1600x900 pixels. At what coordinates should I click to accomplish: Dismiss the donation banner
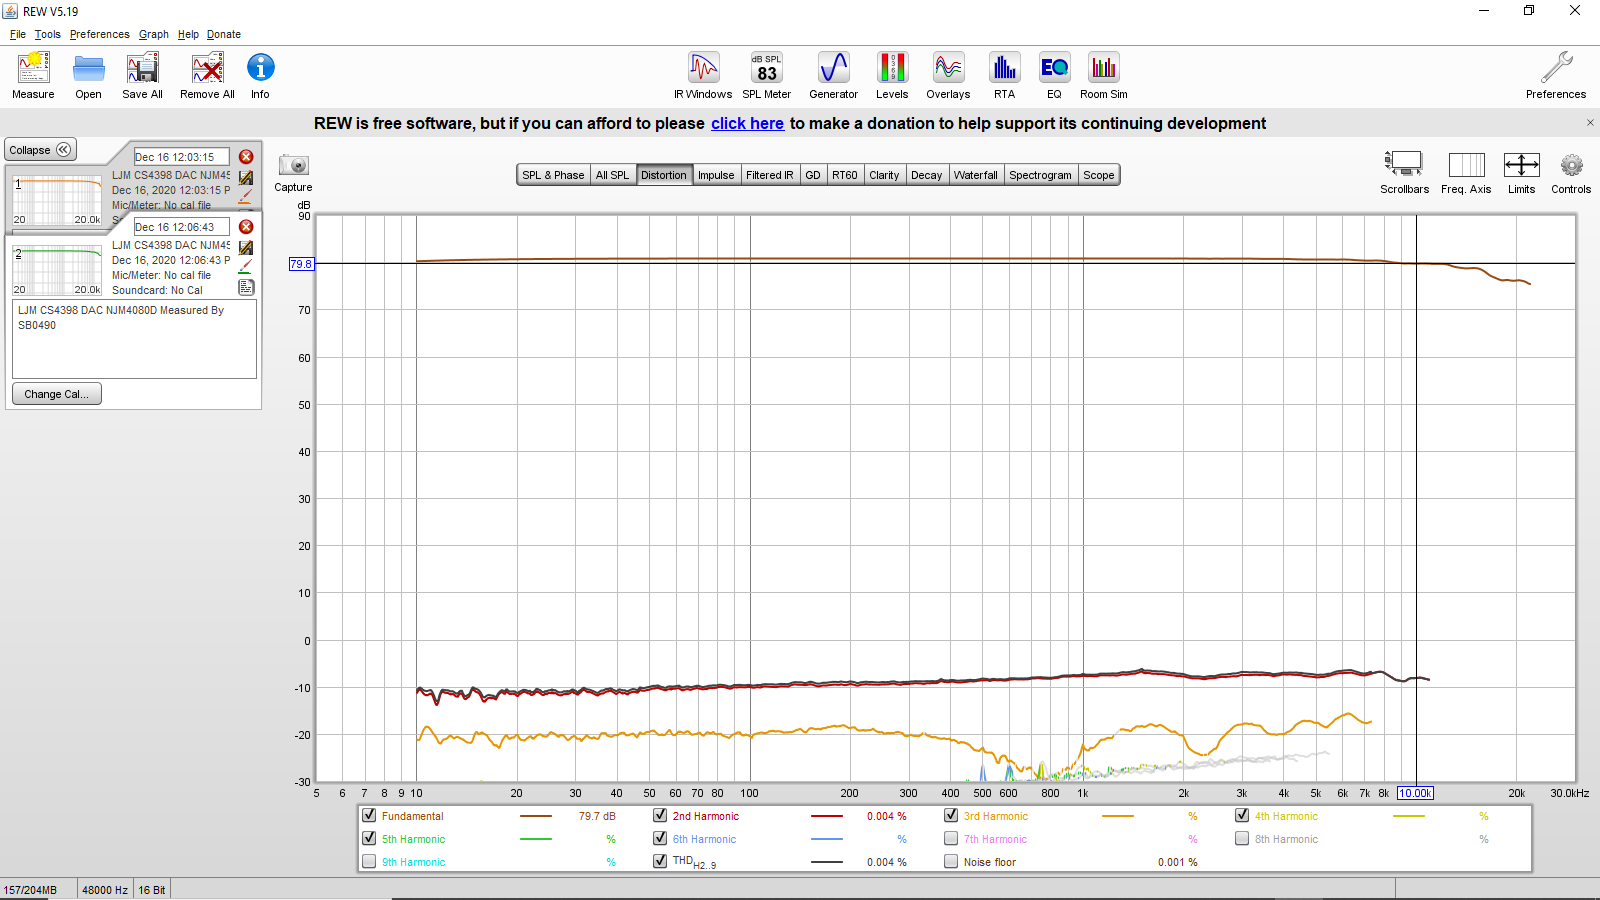point(1590,123)
